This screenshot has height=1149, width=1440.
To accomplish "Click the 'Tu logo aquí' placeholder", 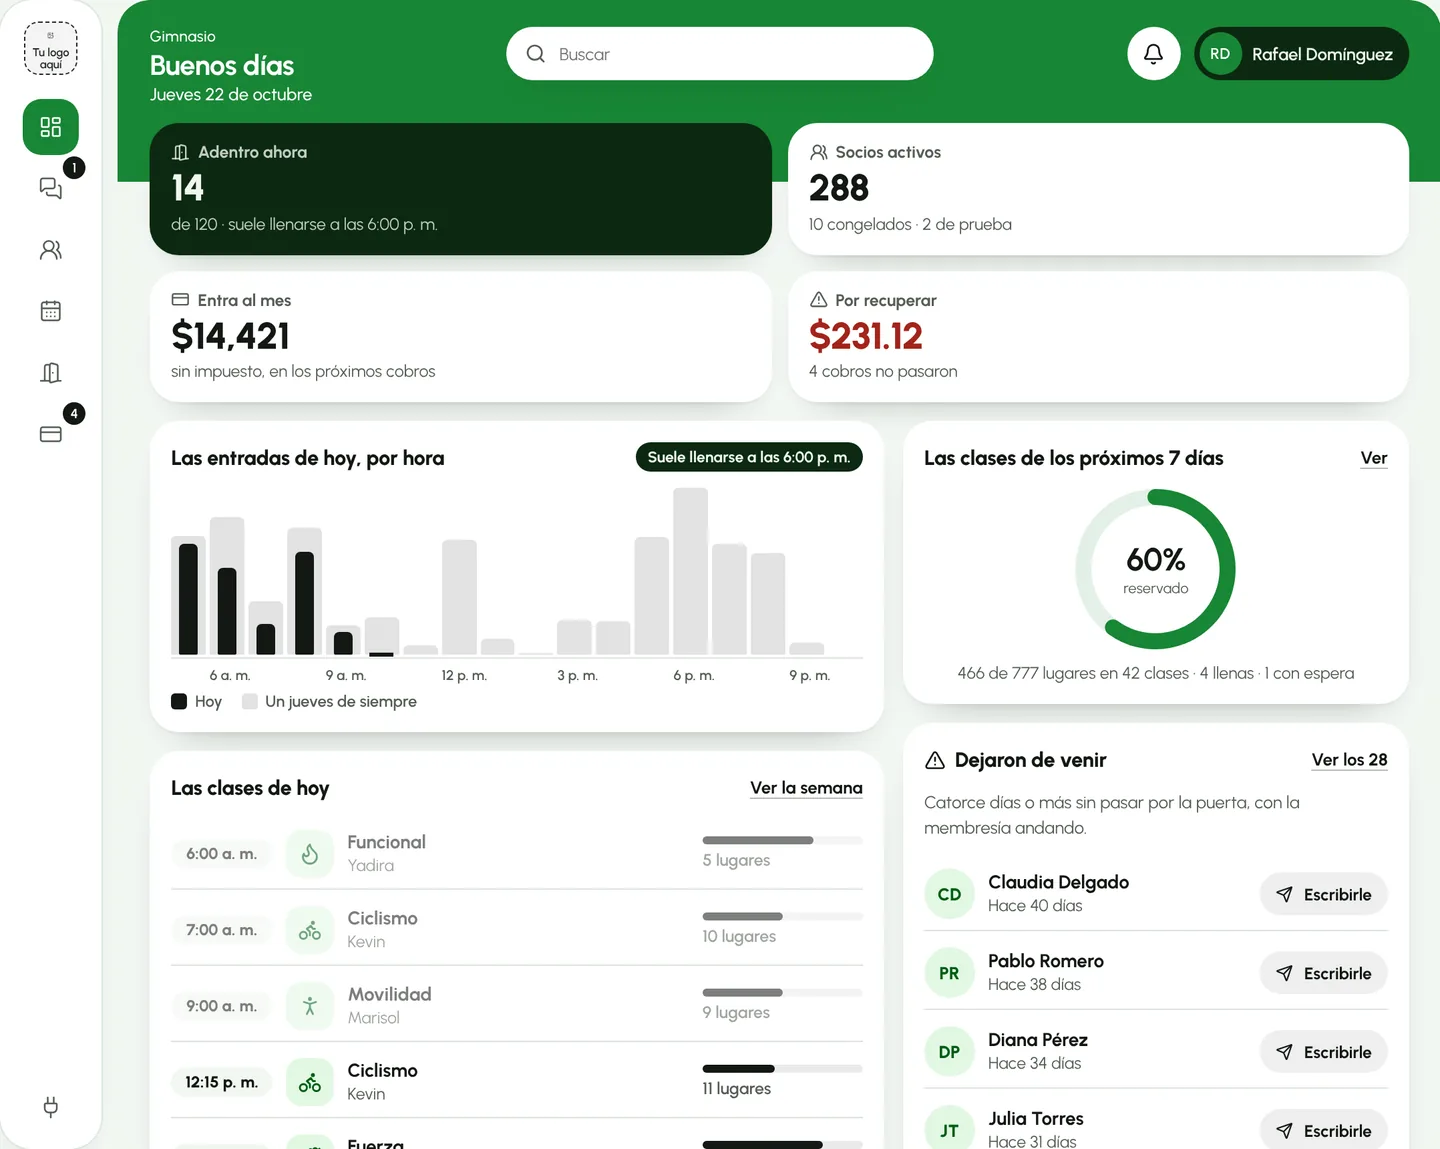I will (x=51, y=49).
